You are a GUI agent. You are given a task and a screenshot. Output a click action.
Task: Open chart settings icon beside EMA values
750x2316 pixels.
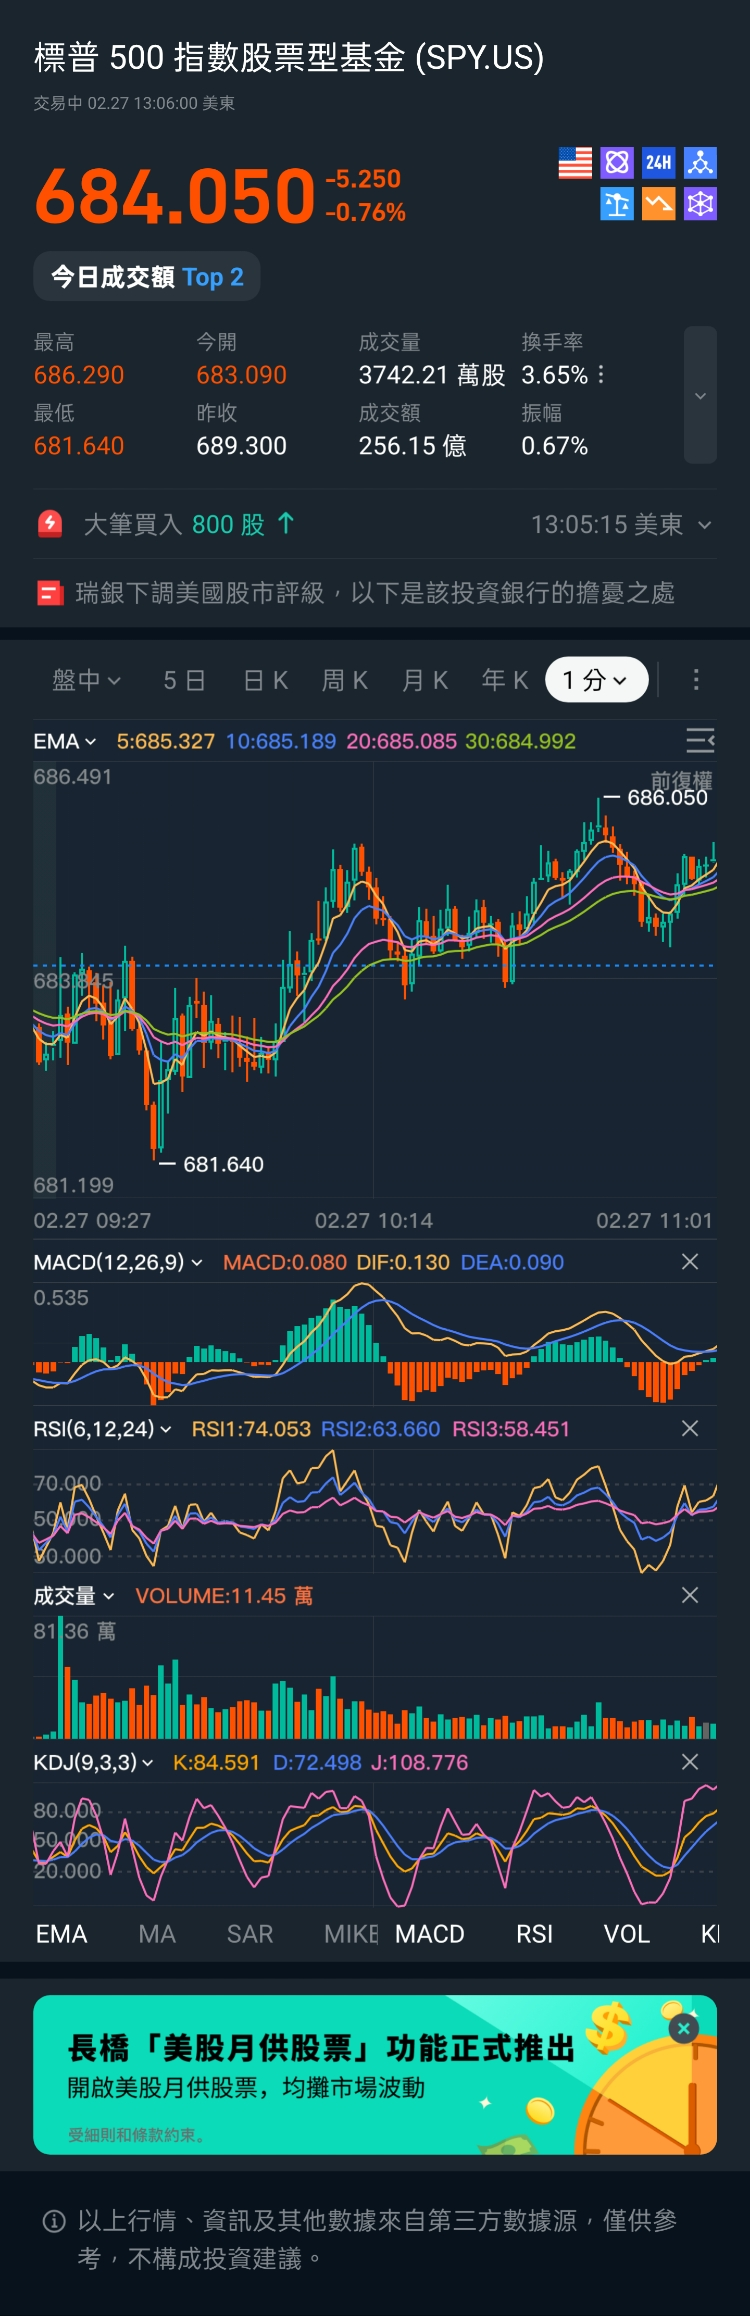click(x=699, y=740)
